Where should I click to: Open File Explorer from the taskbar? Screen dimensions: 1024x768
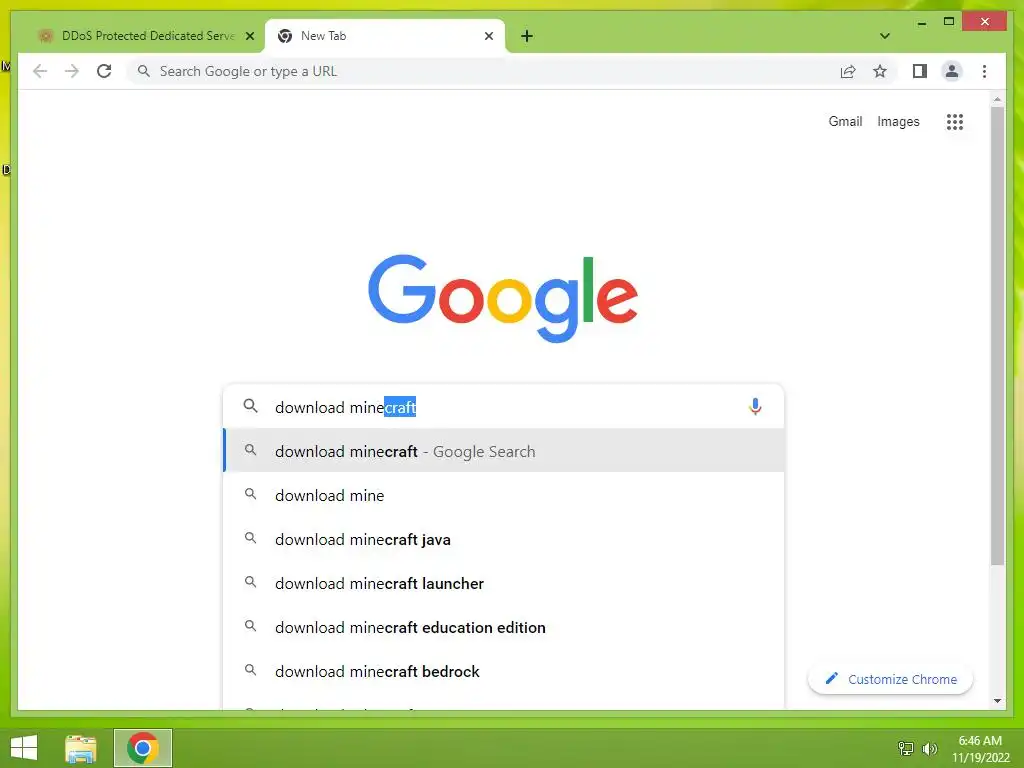tap(81, 748)
